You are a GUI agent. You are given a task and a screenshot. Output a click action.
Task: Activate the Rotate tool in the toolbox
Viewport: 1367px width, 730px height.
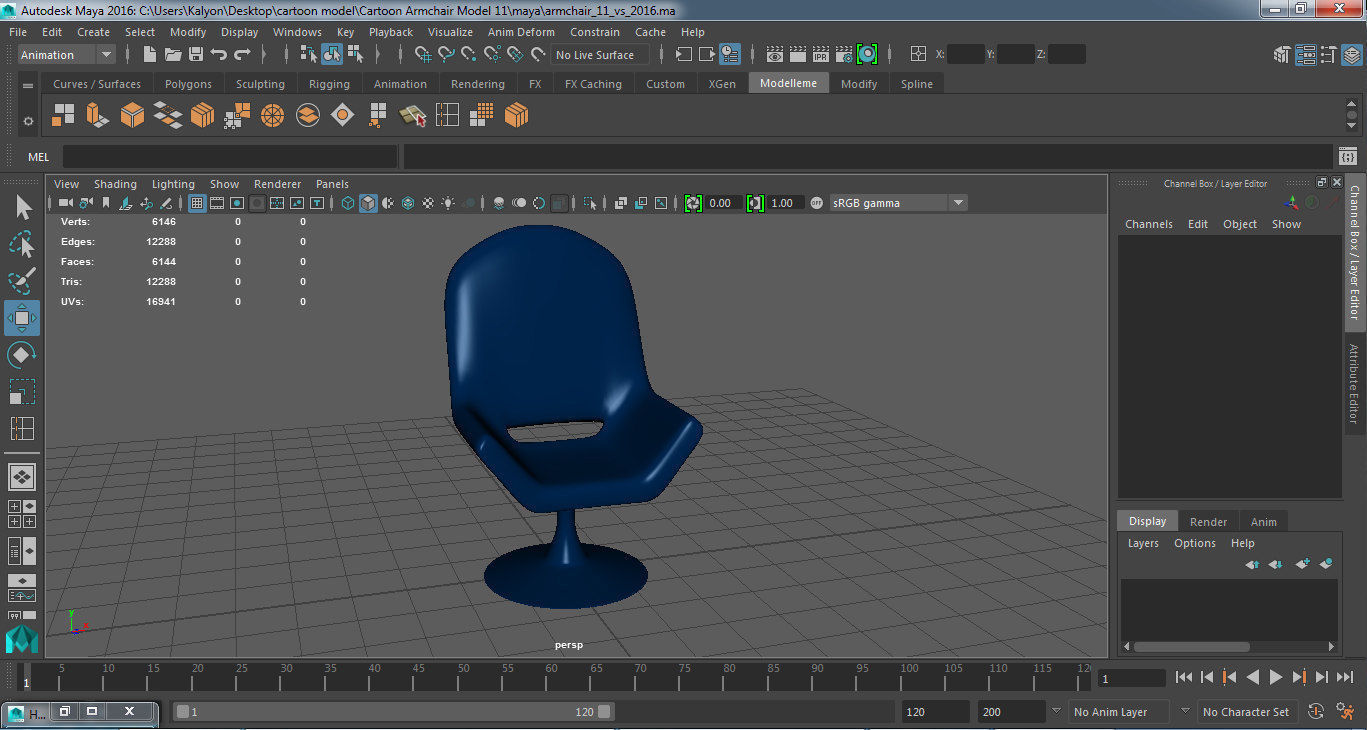point(22,355)
